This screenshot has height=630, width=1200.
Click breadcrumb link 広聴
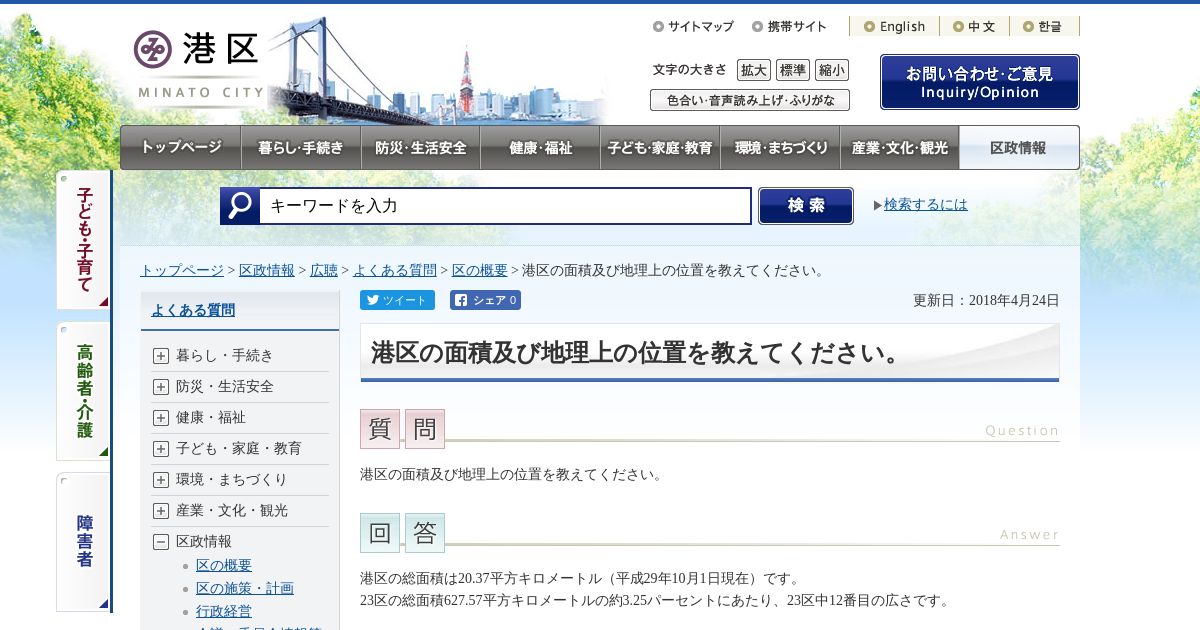click(324, 270)
